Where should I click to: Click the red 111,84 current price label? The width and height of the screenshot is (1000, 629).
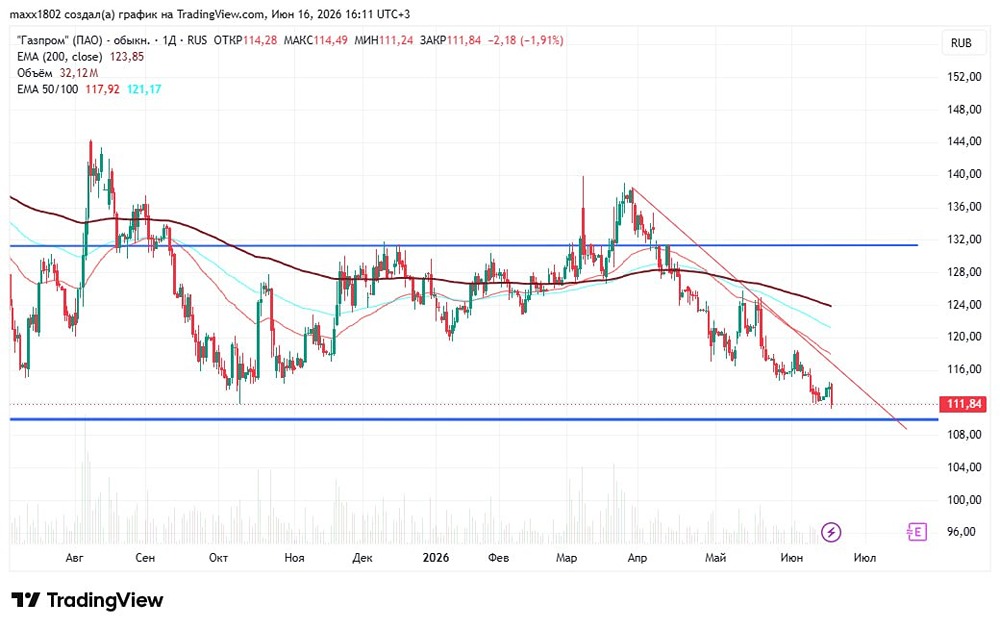tap(964, 404)
